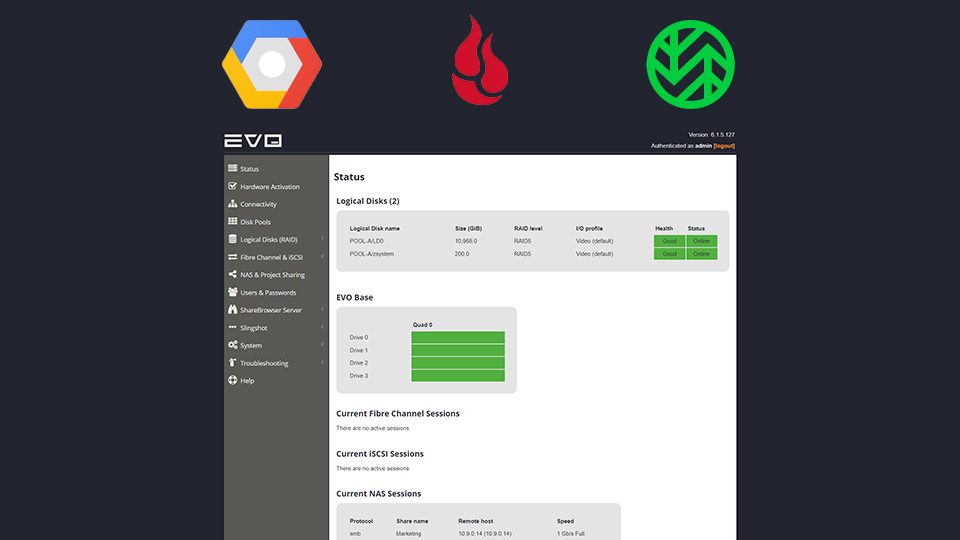Open the Status menu item
Screen dimensions: 960x540
249,169
